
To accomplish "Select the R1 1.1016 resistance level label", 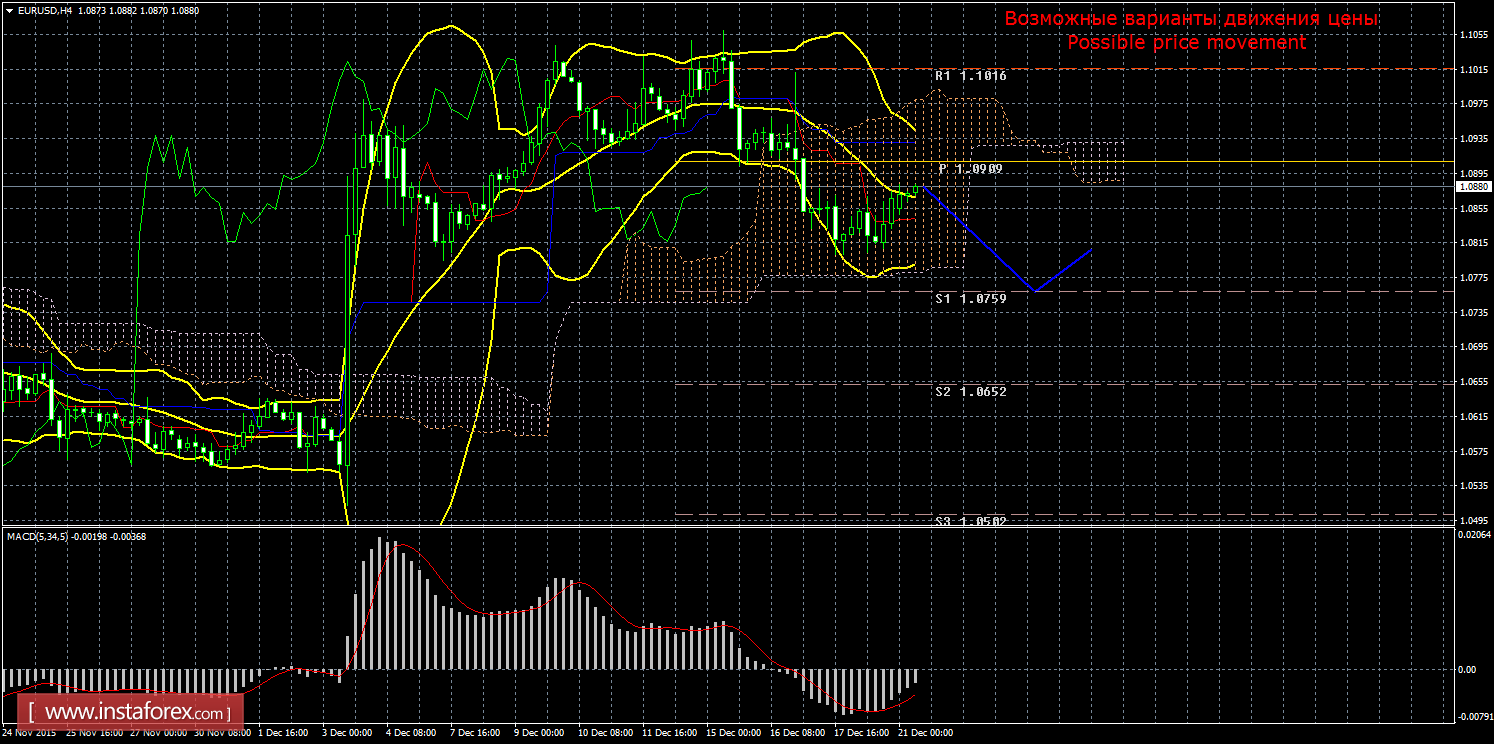I will (970, 76).
